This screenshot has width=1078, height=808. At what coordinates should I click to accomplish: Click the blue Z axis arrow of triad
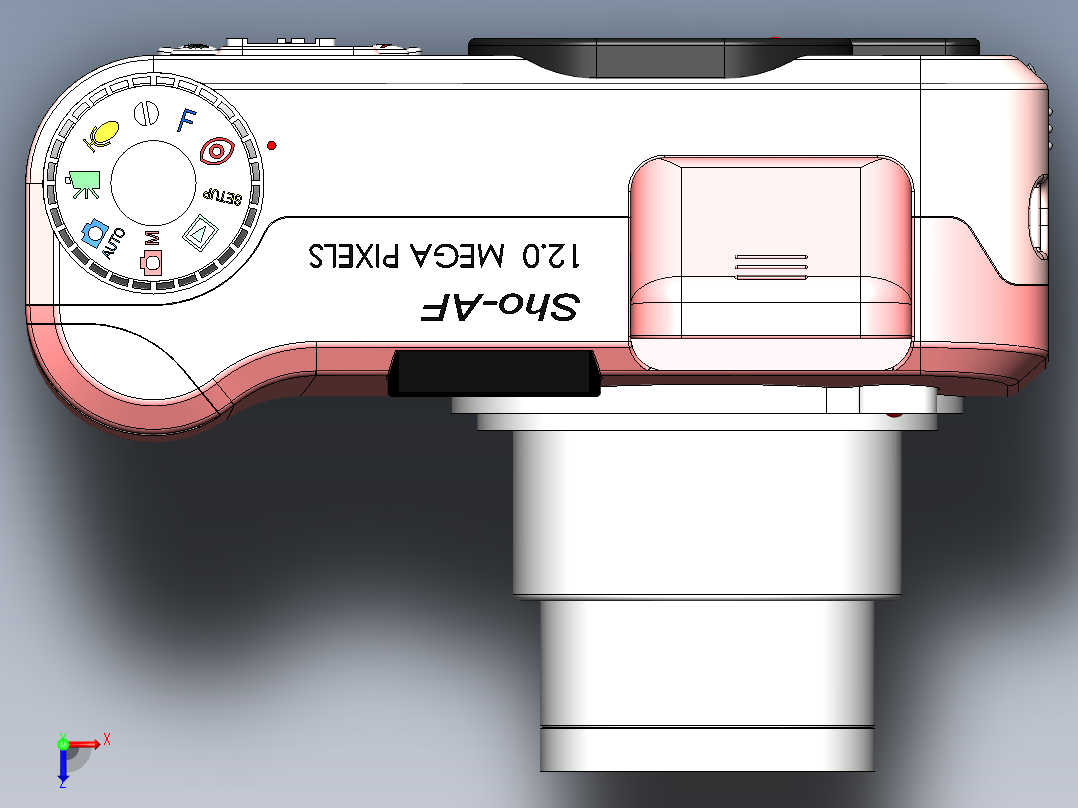pyautogui.click(x=63, y=768)
